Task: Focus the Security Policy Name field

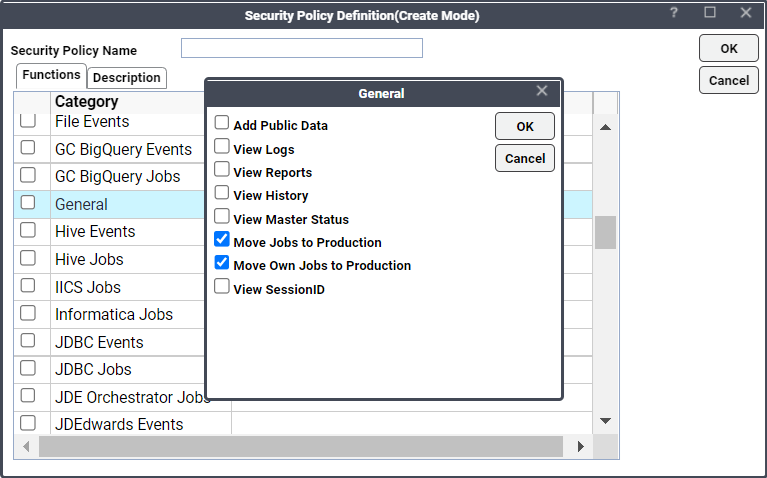Action: coord(301,48)
